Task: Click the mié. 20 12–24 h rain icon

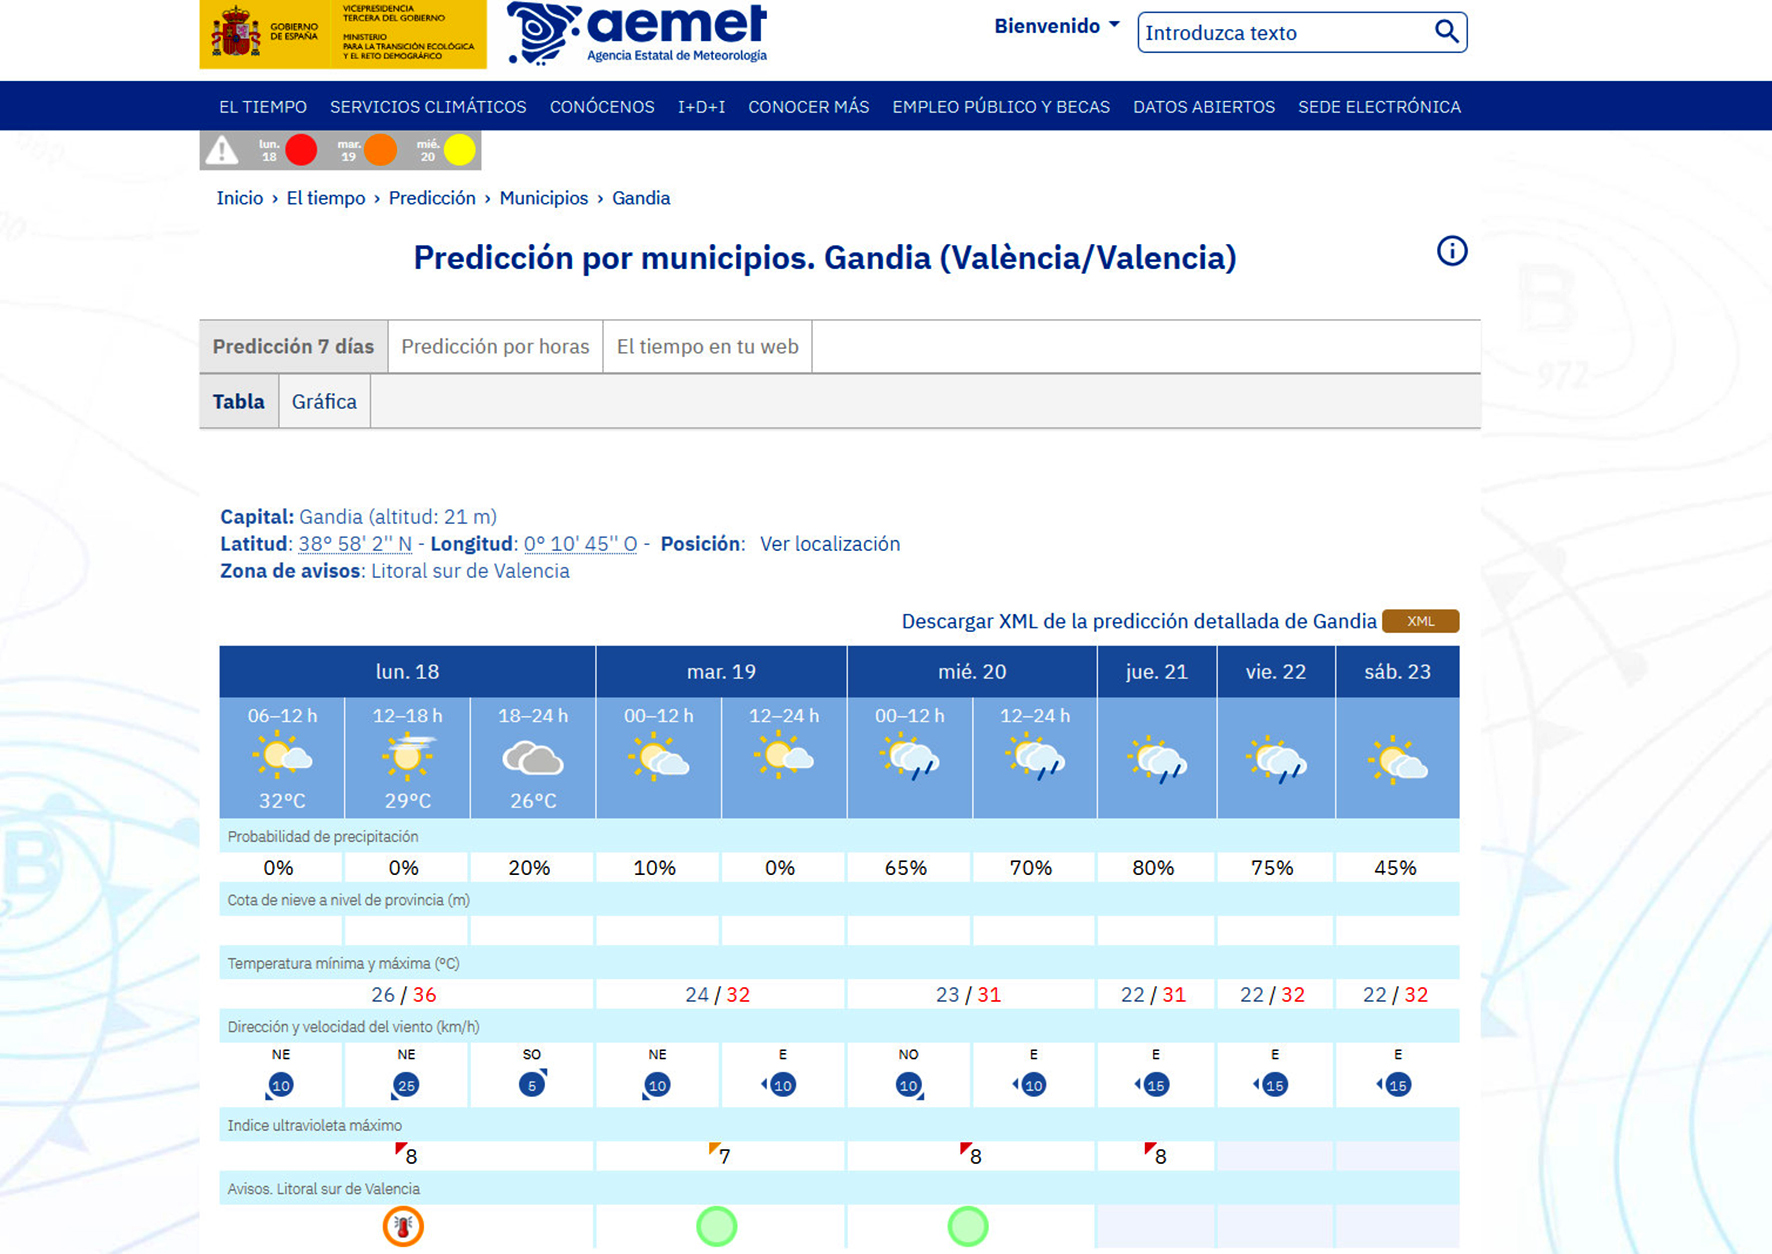Action: click(1034, 758)
